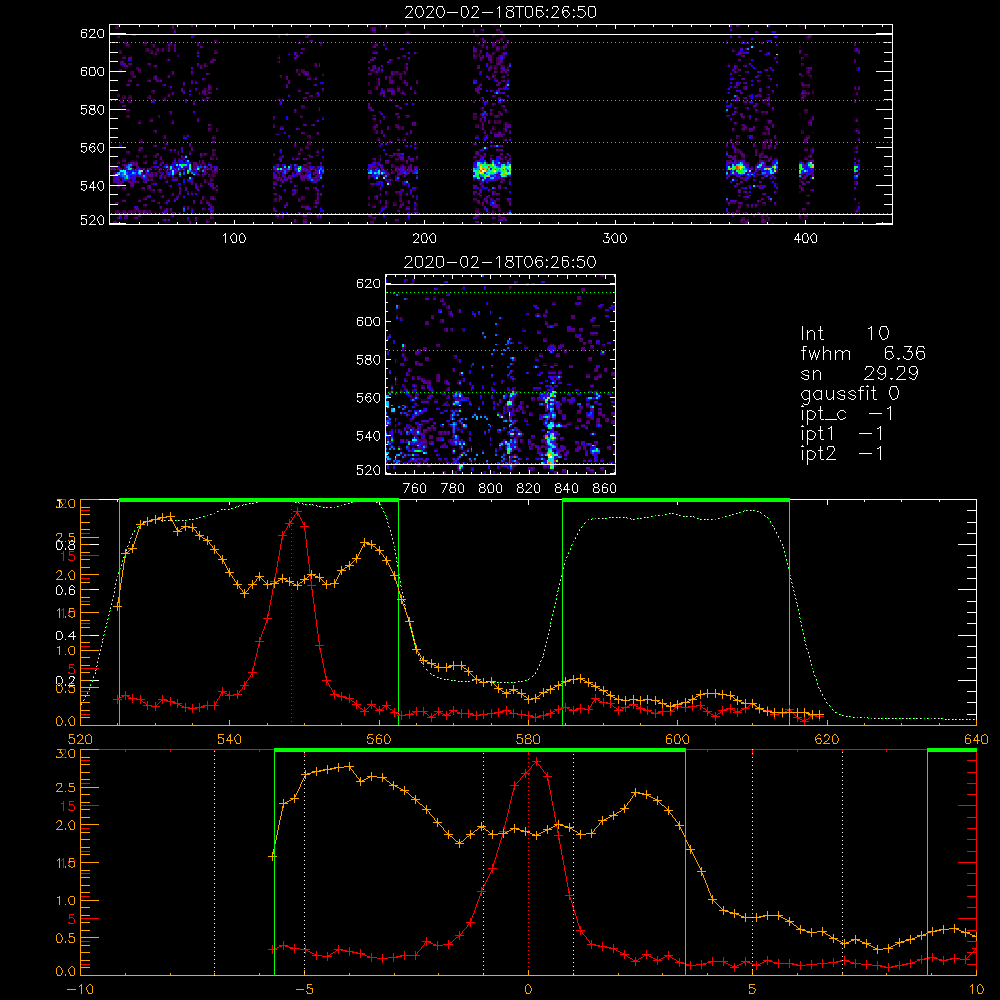Select the 'ipt2 -1' readout text

841,453
